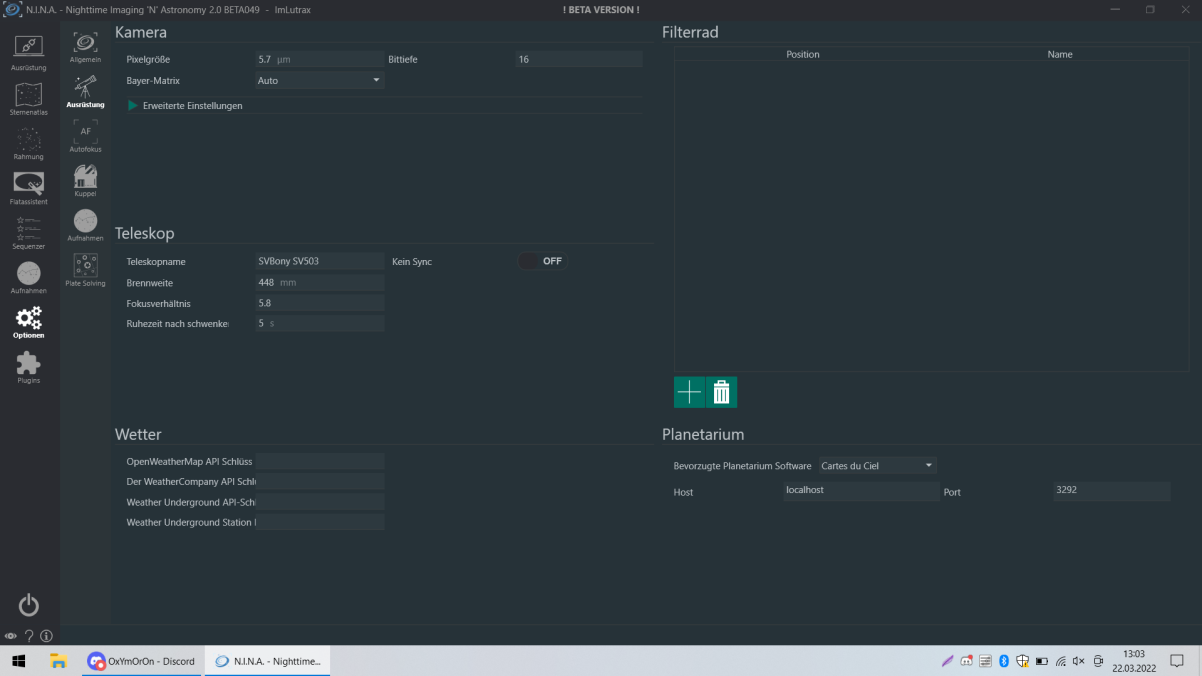Click the Bittiefe input field
The width and height of the screenshot is (1202, 676).
point(579,59)
